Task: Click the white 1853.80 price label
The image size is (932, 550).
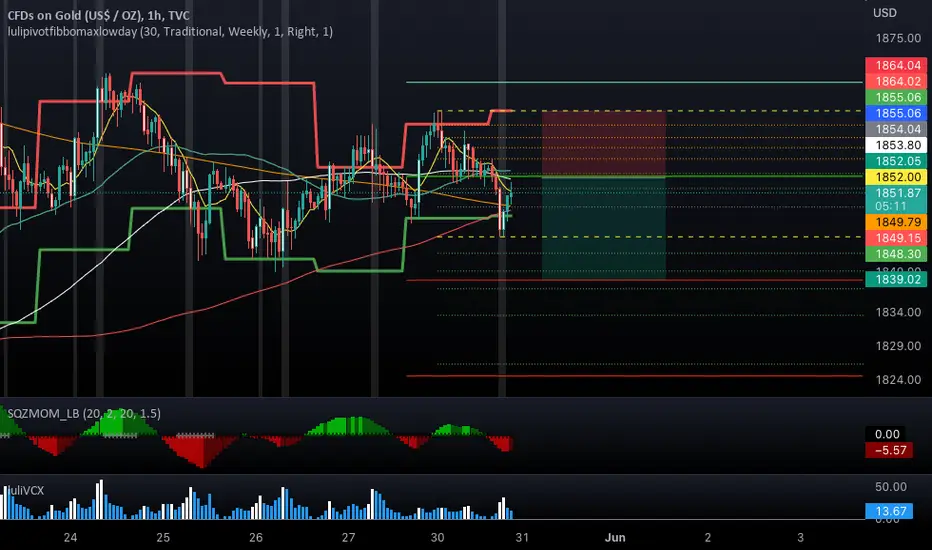Action: tap(896, 145)
